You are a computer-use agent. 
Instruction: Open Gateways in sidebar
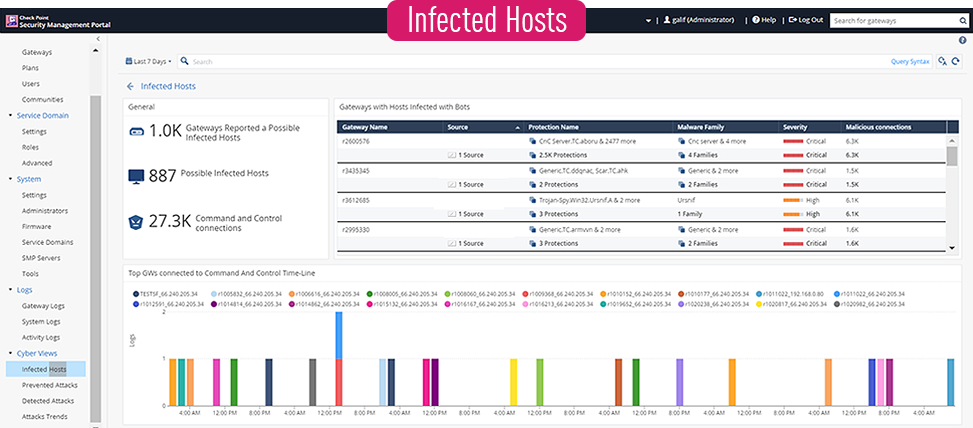click(37, 52)
